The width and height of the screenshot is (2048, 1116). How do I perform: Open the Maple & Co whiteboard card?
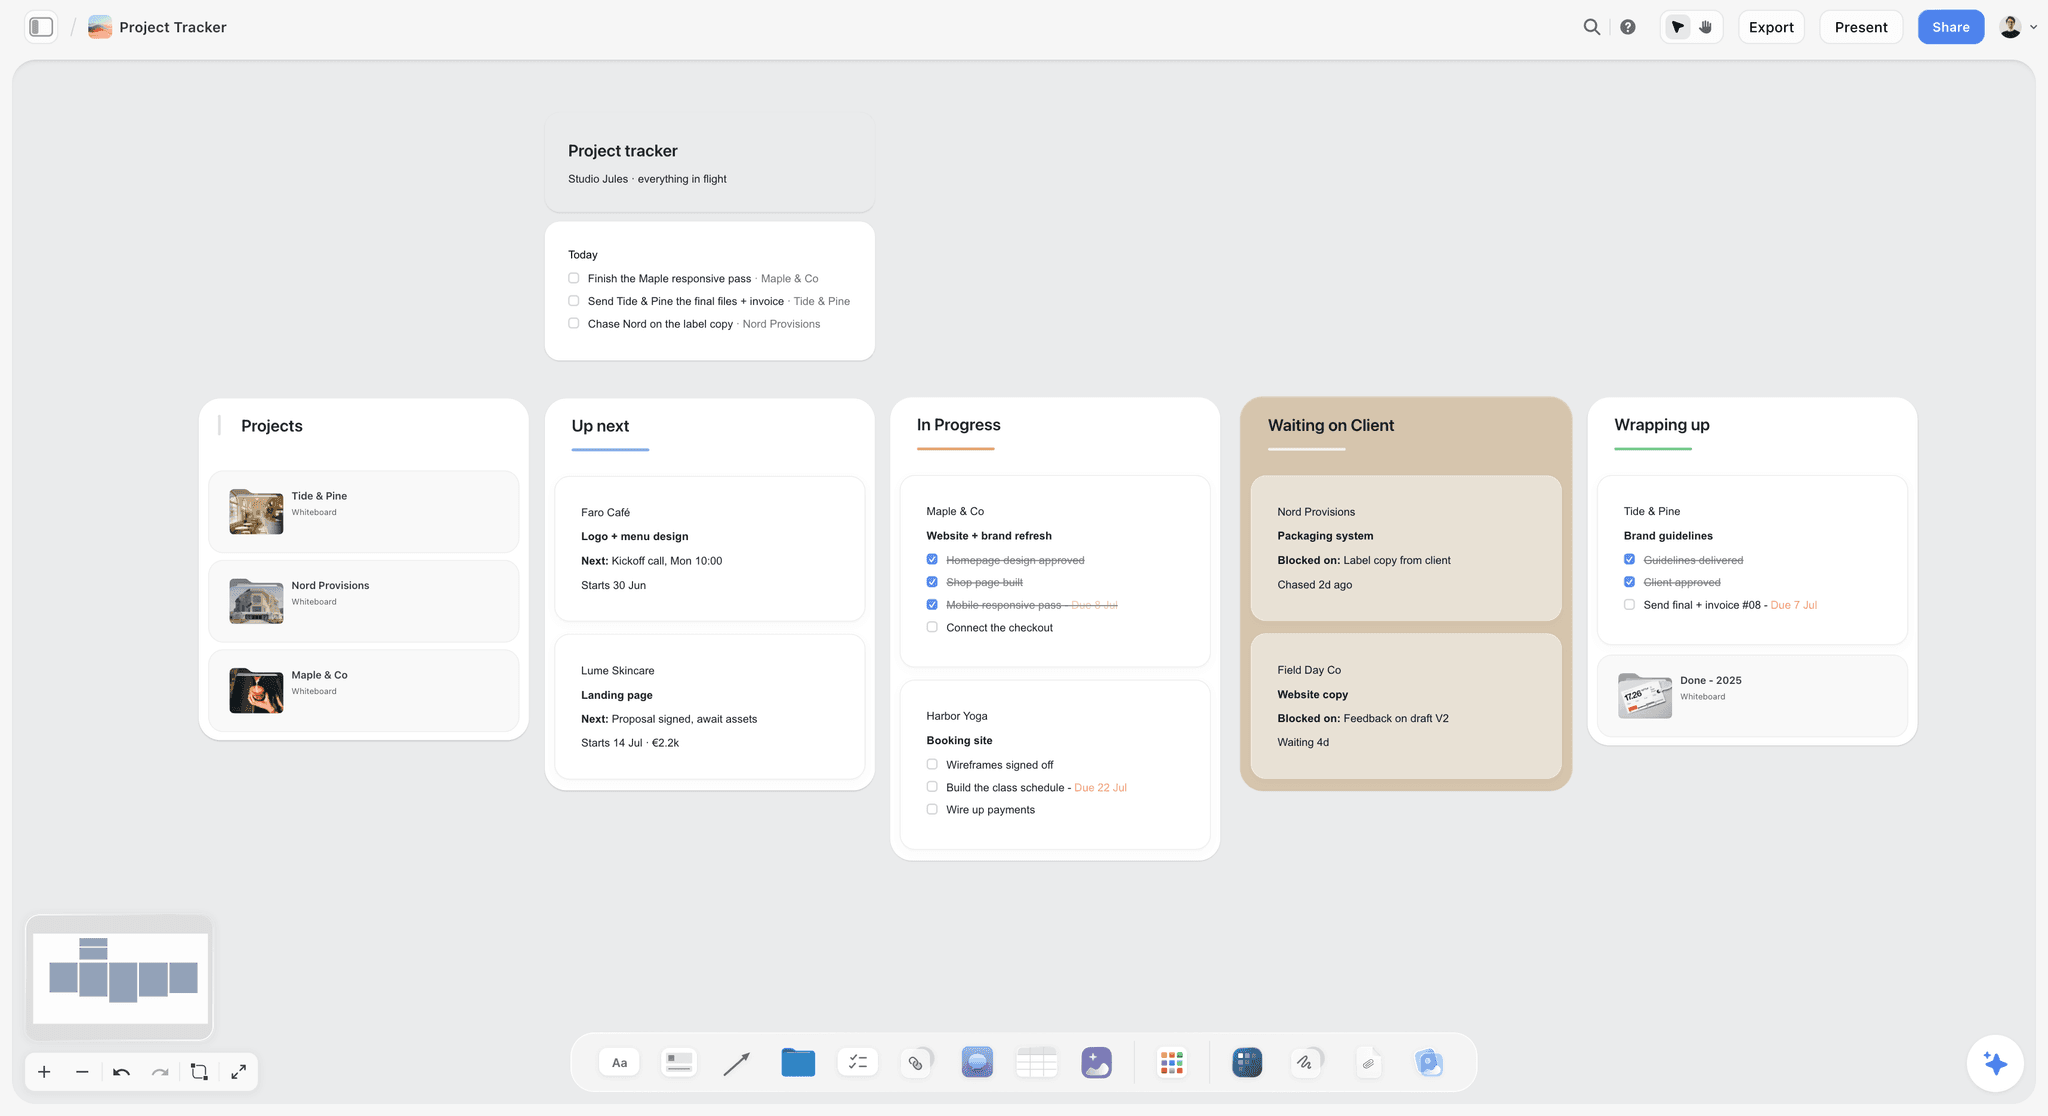tap(364, 691)
